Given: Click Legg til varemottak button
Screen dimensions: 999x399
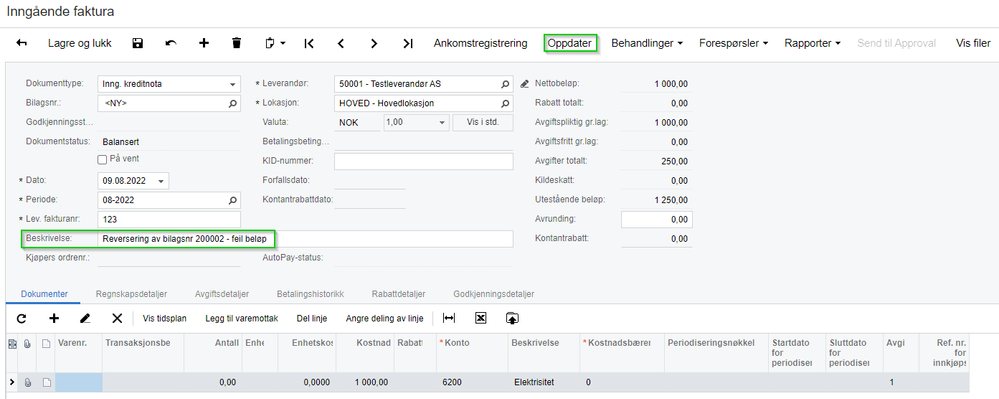Looking at the screenshot, I should [x=241, y=318].
